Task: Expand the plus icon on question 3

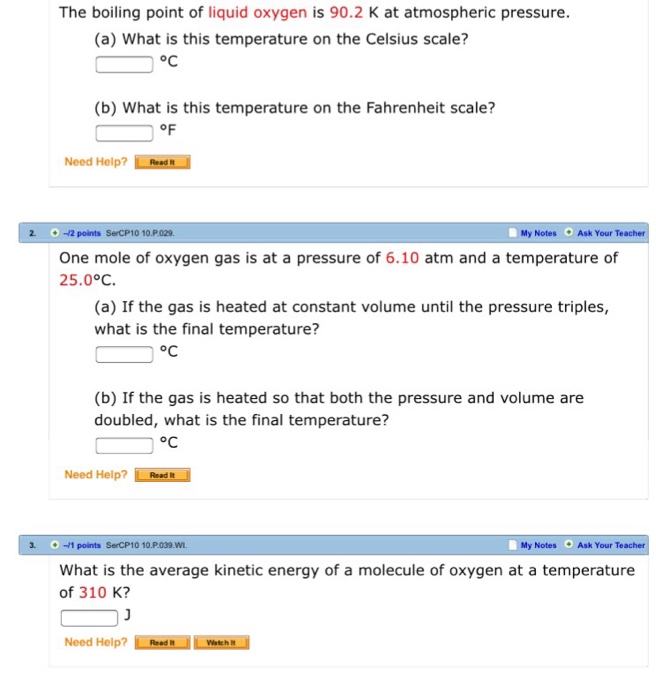Action: (53, 545)
